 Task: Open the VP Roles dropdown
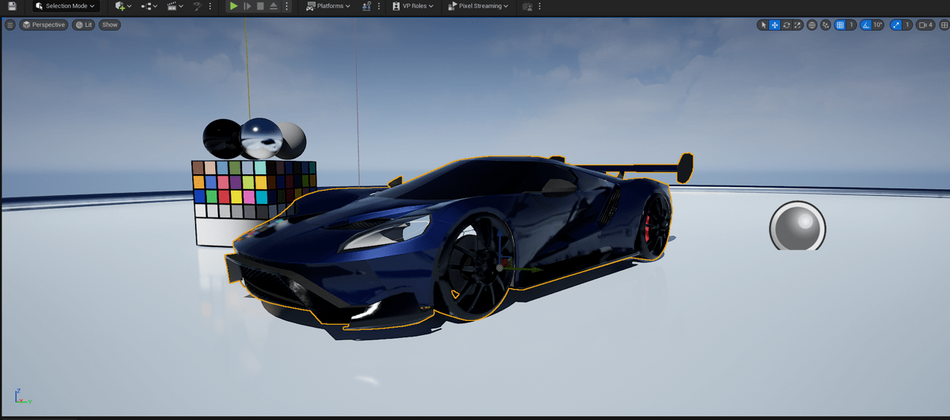pos(410,6)
